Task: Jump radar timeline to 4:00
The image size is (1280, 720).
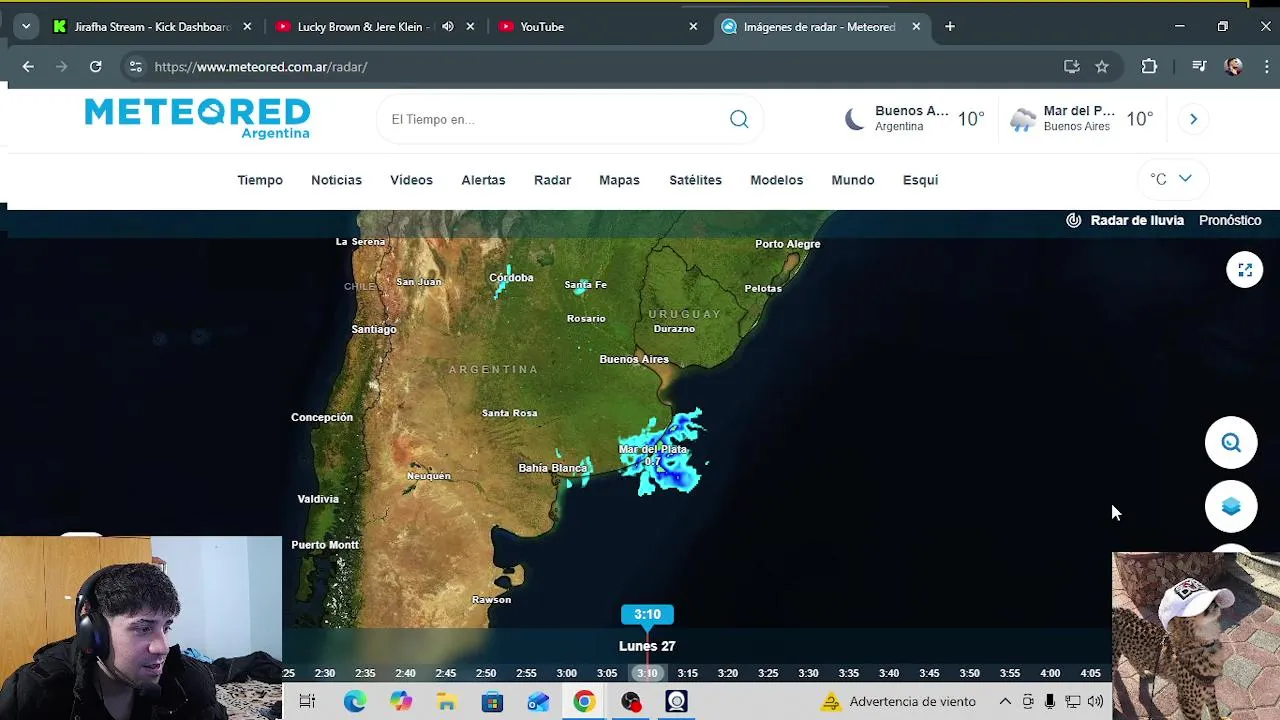Action: (x=1050, y=673)
